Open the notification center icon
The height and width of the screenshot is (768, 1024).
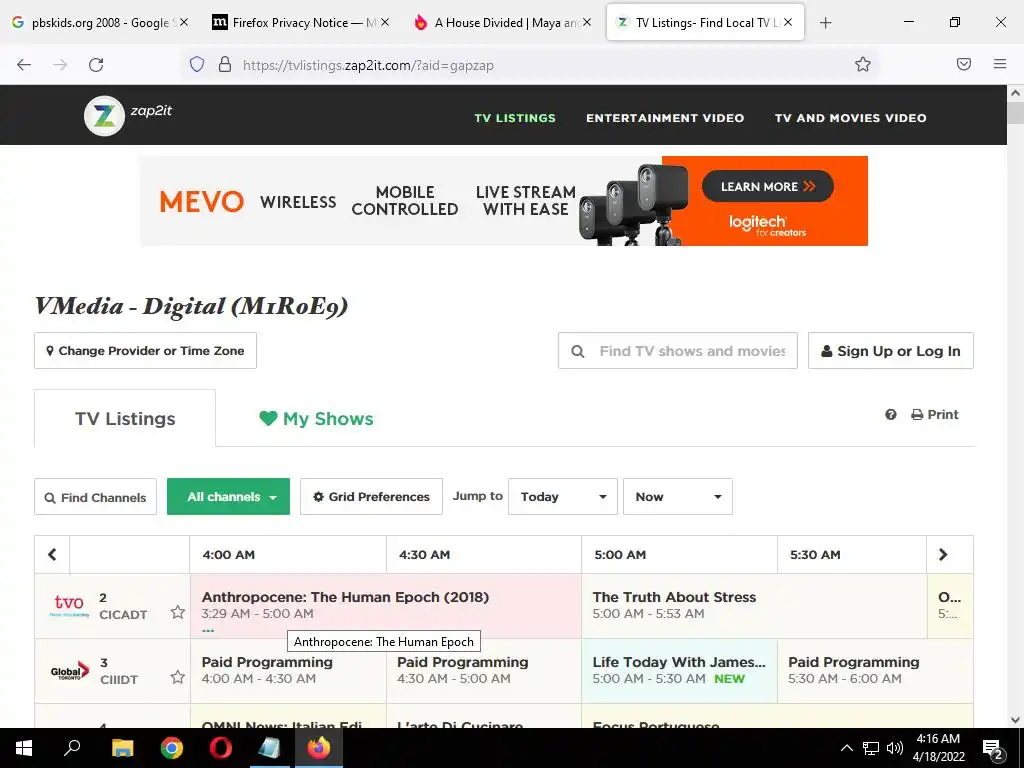pos(993,749)
